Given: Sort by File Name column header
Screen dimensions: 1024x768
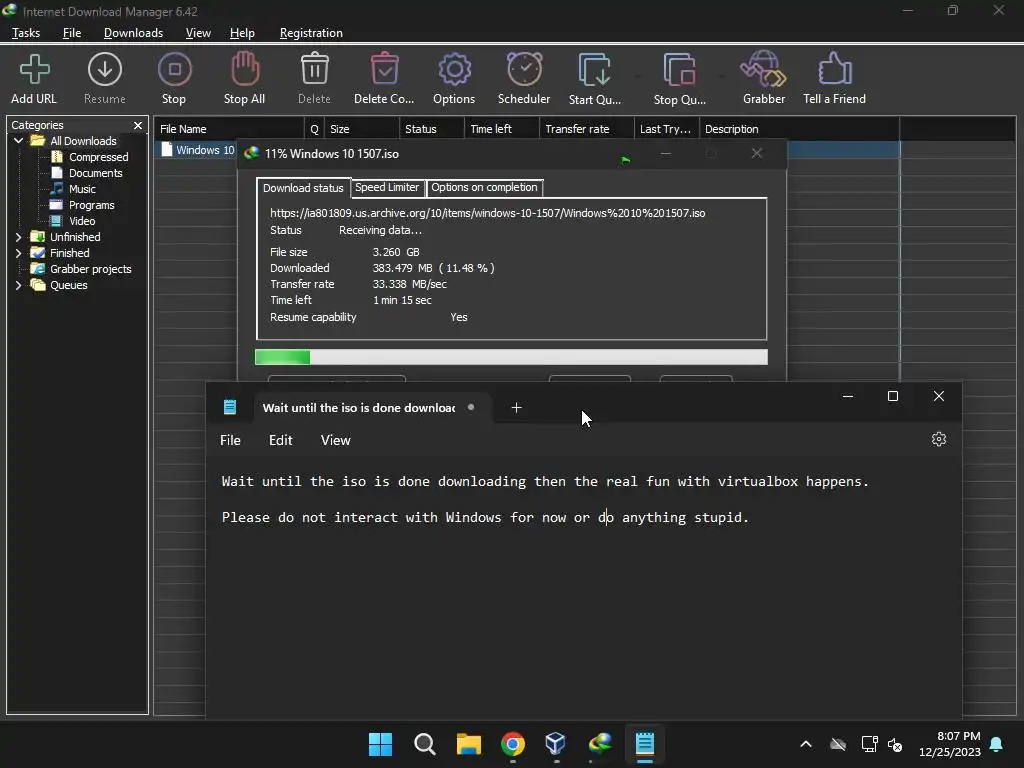Looking at the screenshot, I should pyautogui.click(x=229, y=129).
